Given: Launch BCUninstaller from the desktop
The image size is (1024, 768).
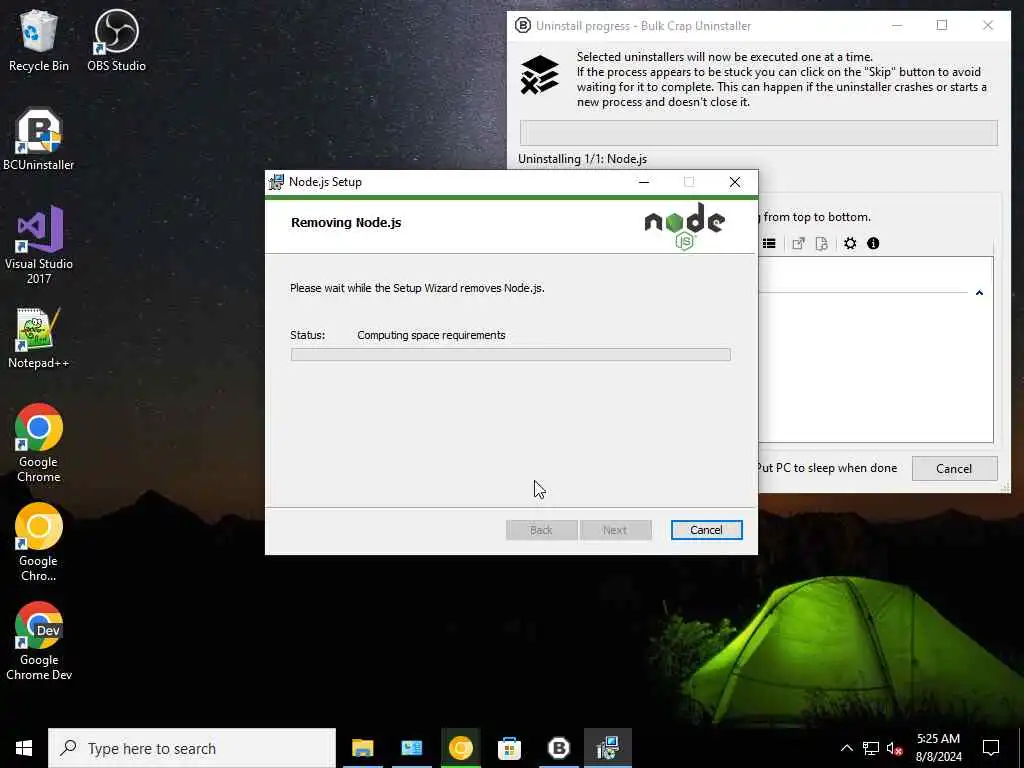Looking at the screenshot, I should pyautogui.click(x=39, y=139).
